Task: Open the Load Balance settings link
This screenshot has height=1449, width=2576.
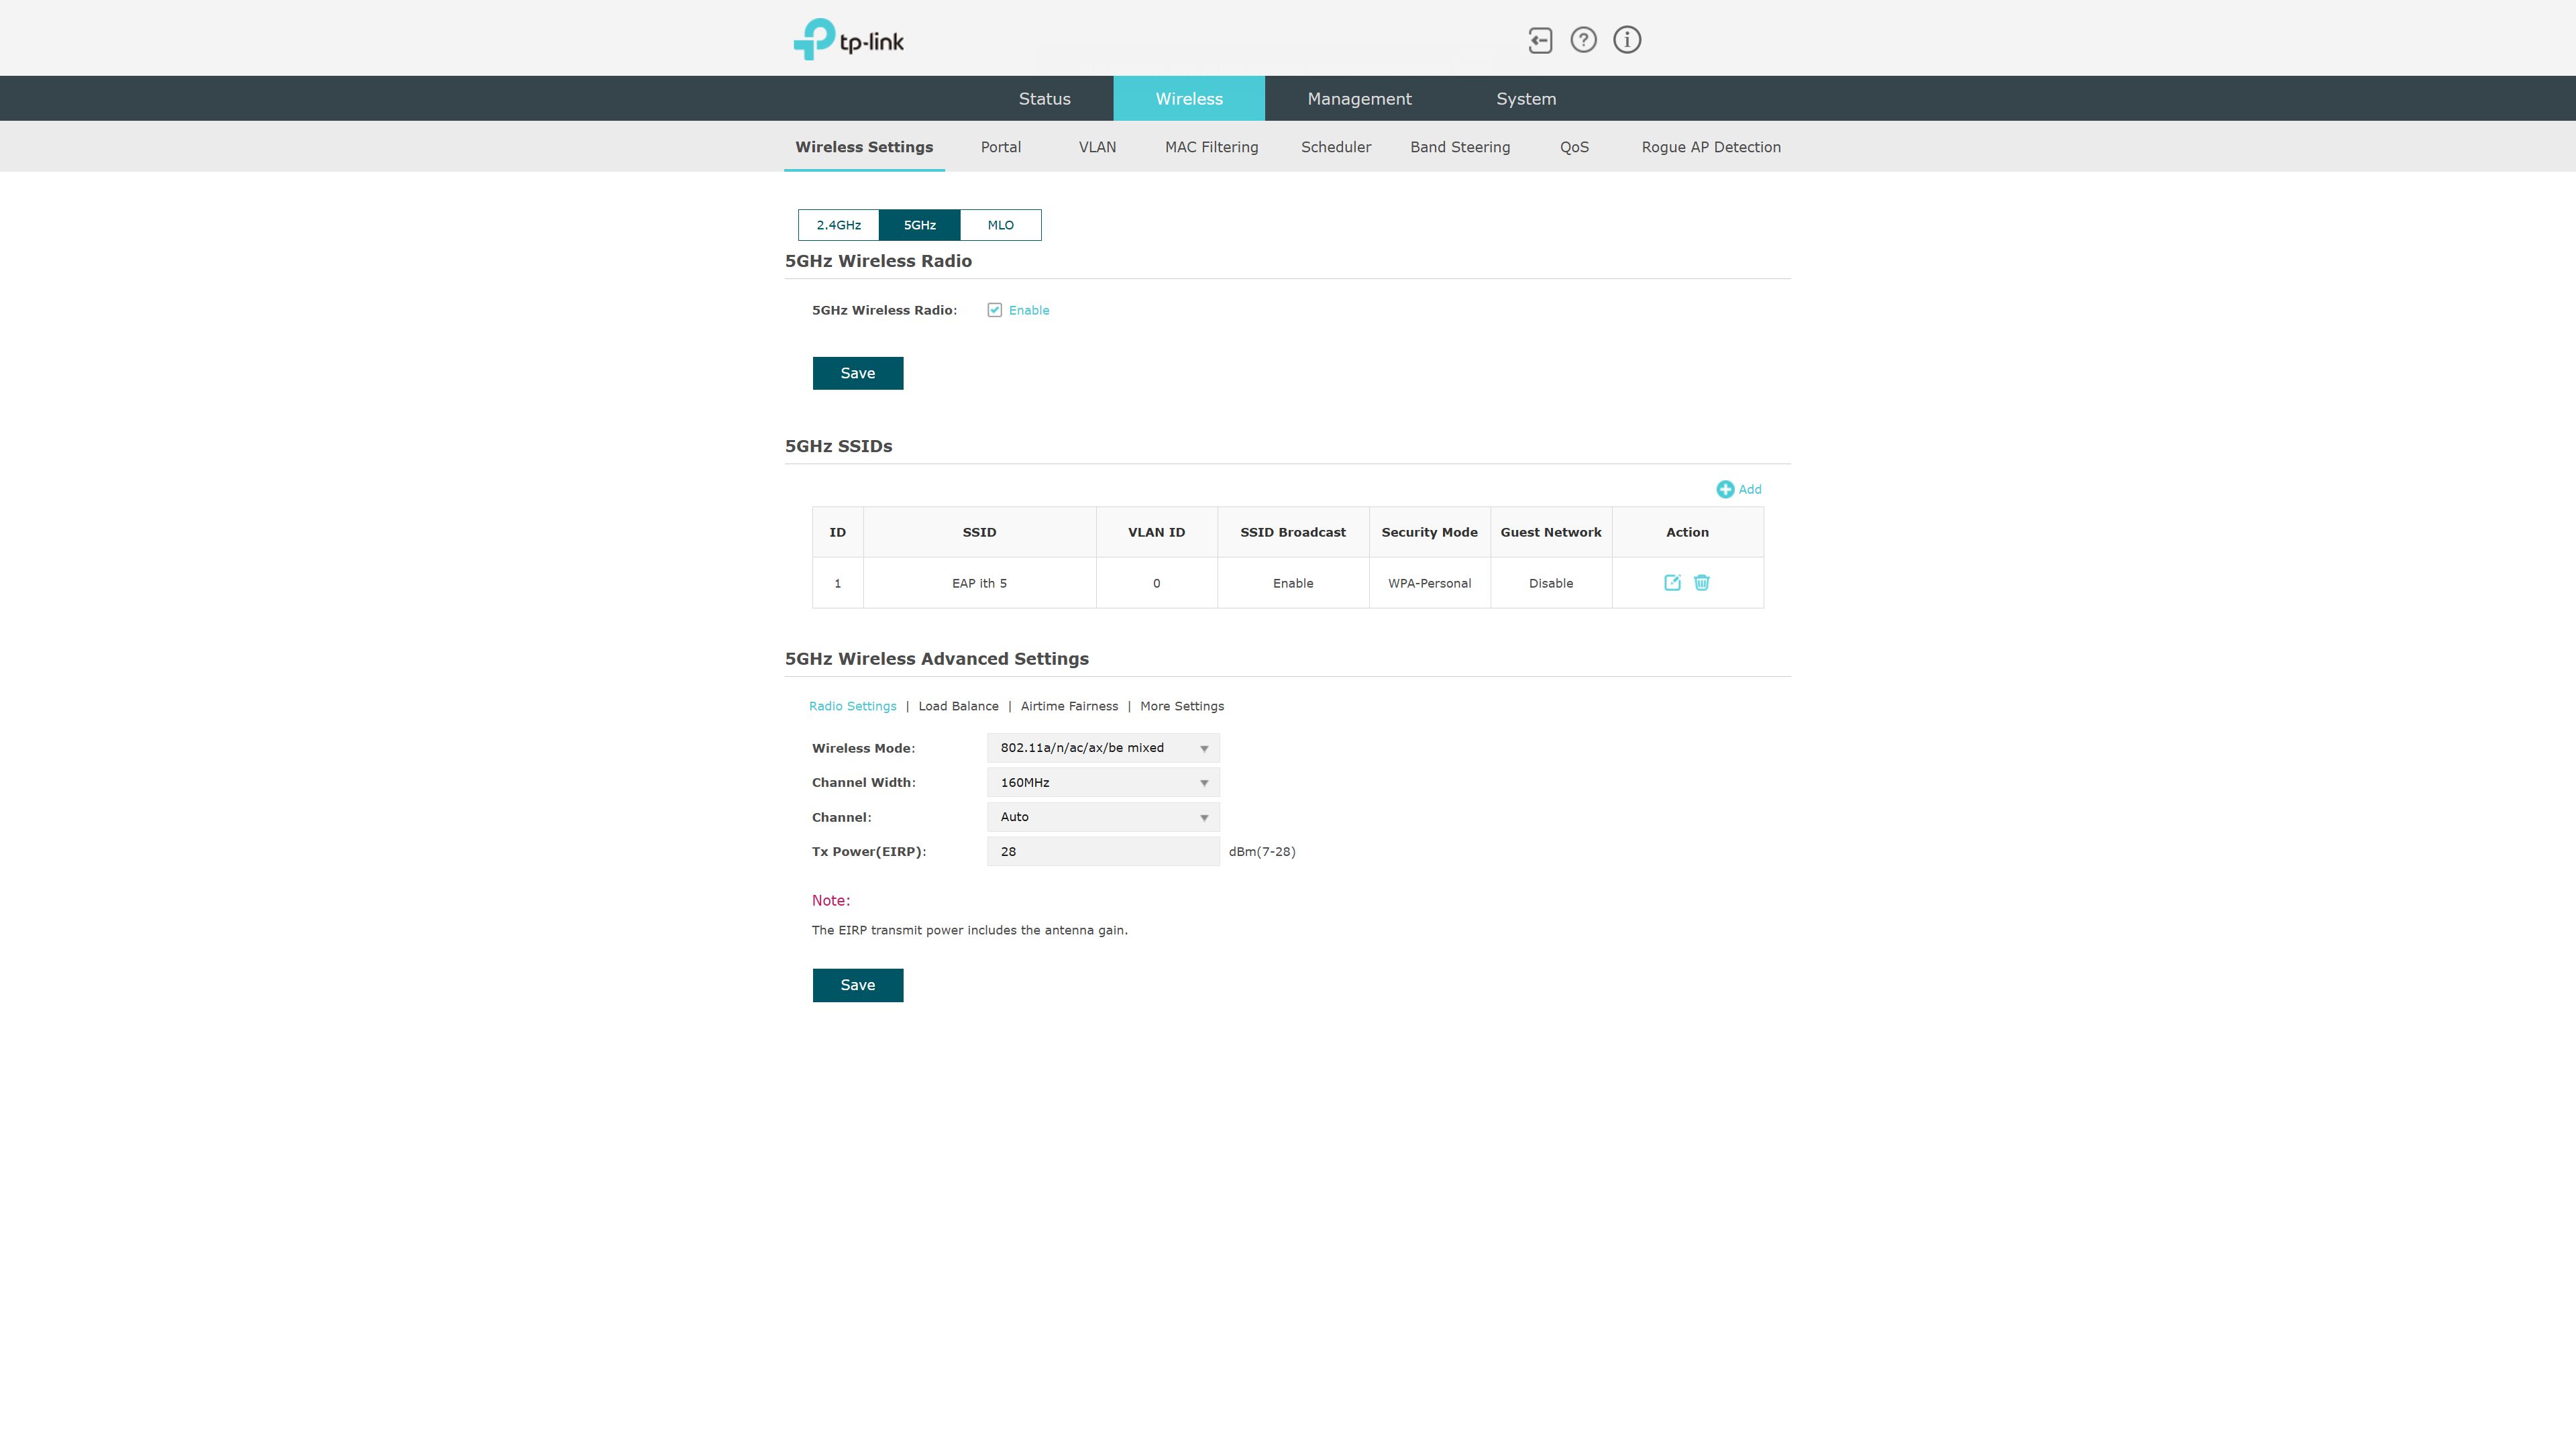Action: [958, 706]
